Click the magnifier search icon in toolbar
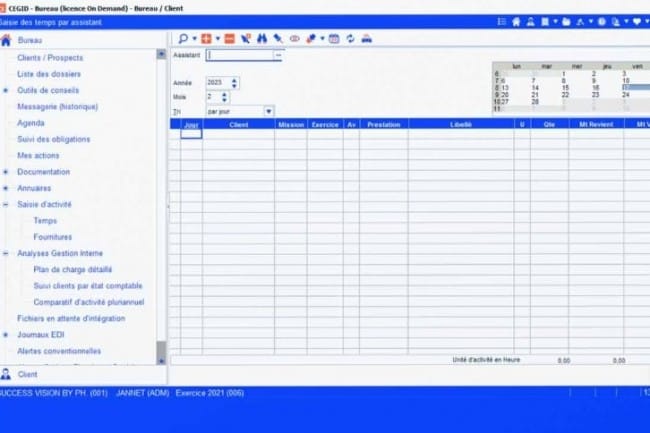The image size is (650, 433). click(x=182, y=38)
